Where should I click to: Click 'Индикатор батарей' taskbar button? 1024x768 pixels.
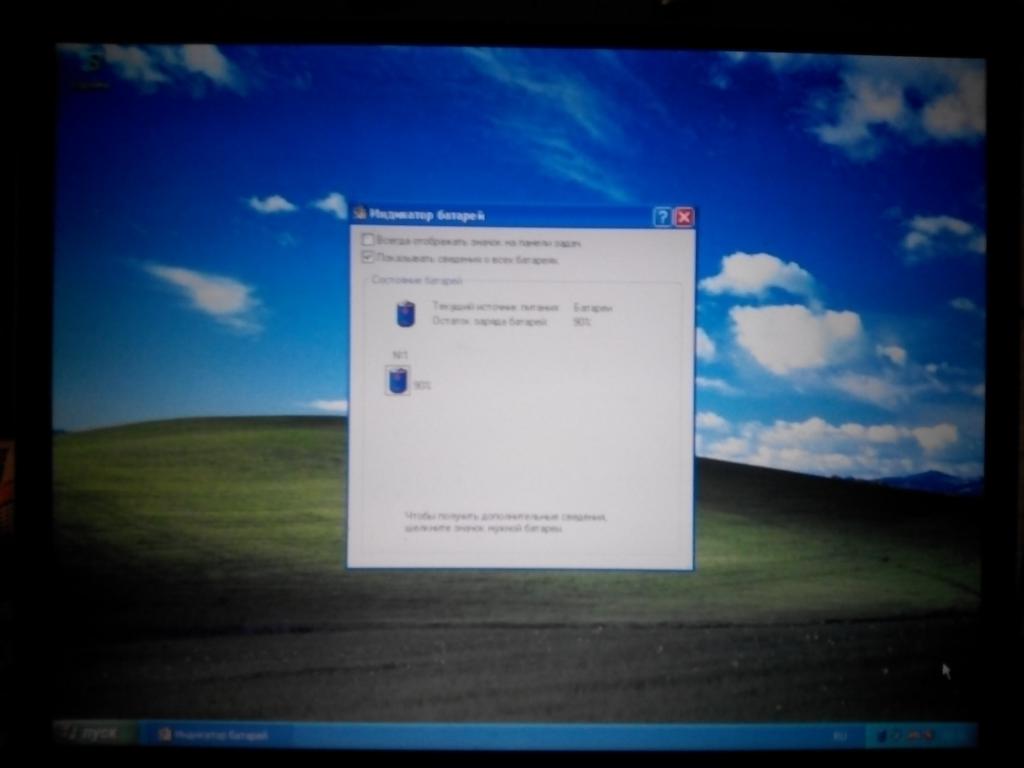point(215,735)
